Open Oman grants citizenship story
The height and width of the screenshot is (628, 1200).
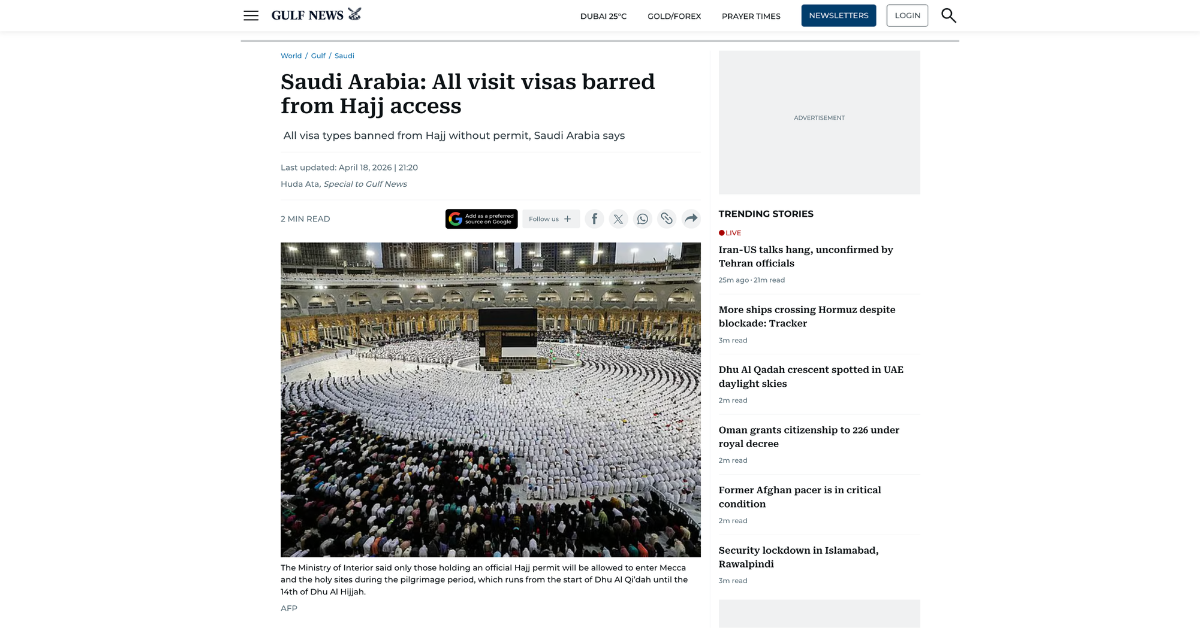809,436
